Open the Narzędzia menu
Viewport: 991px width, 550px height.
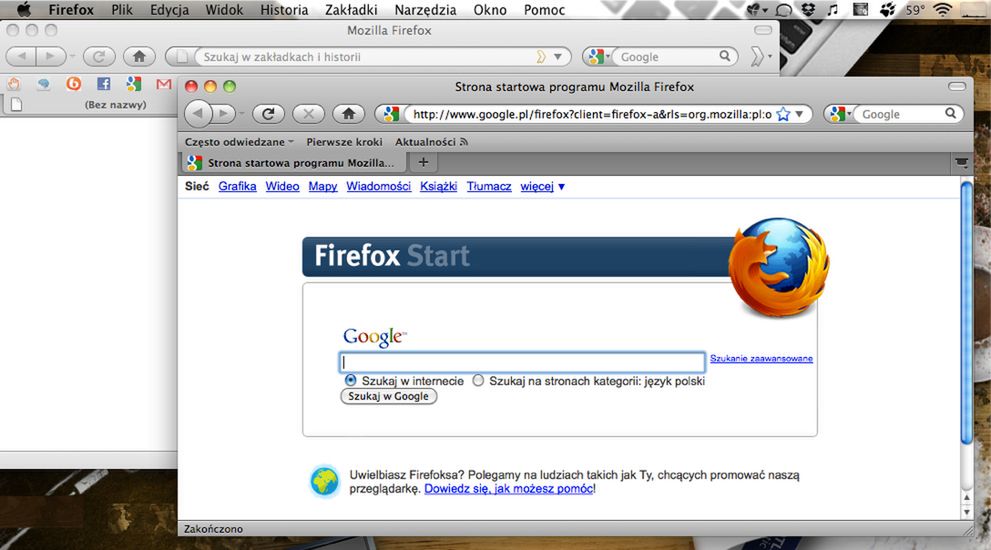tap(425, 9)
